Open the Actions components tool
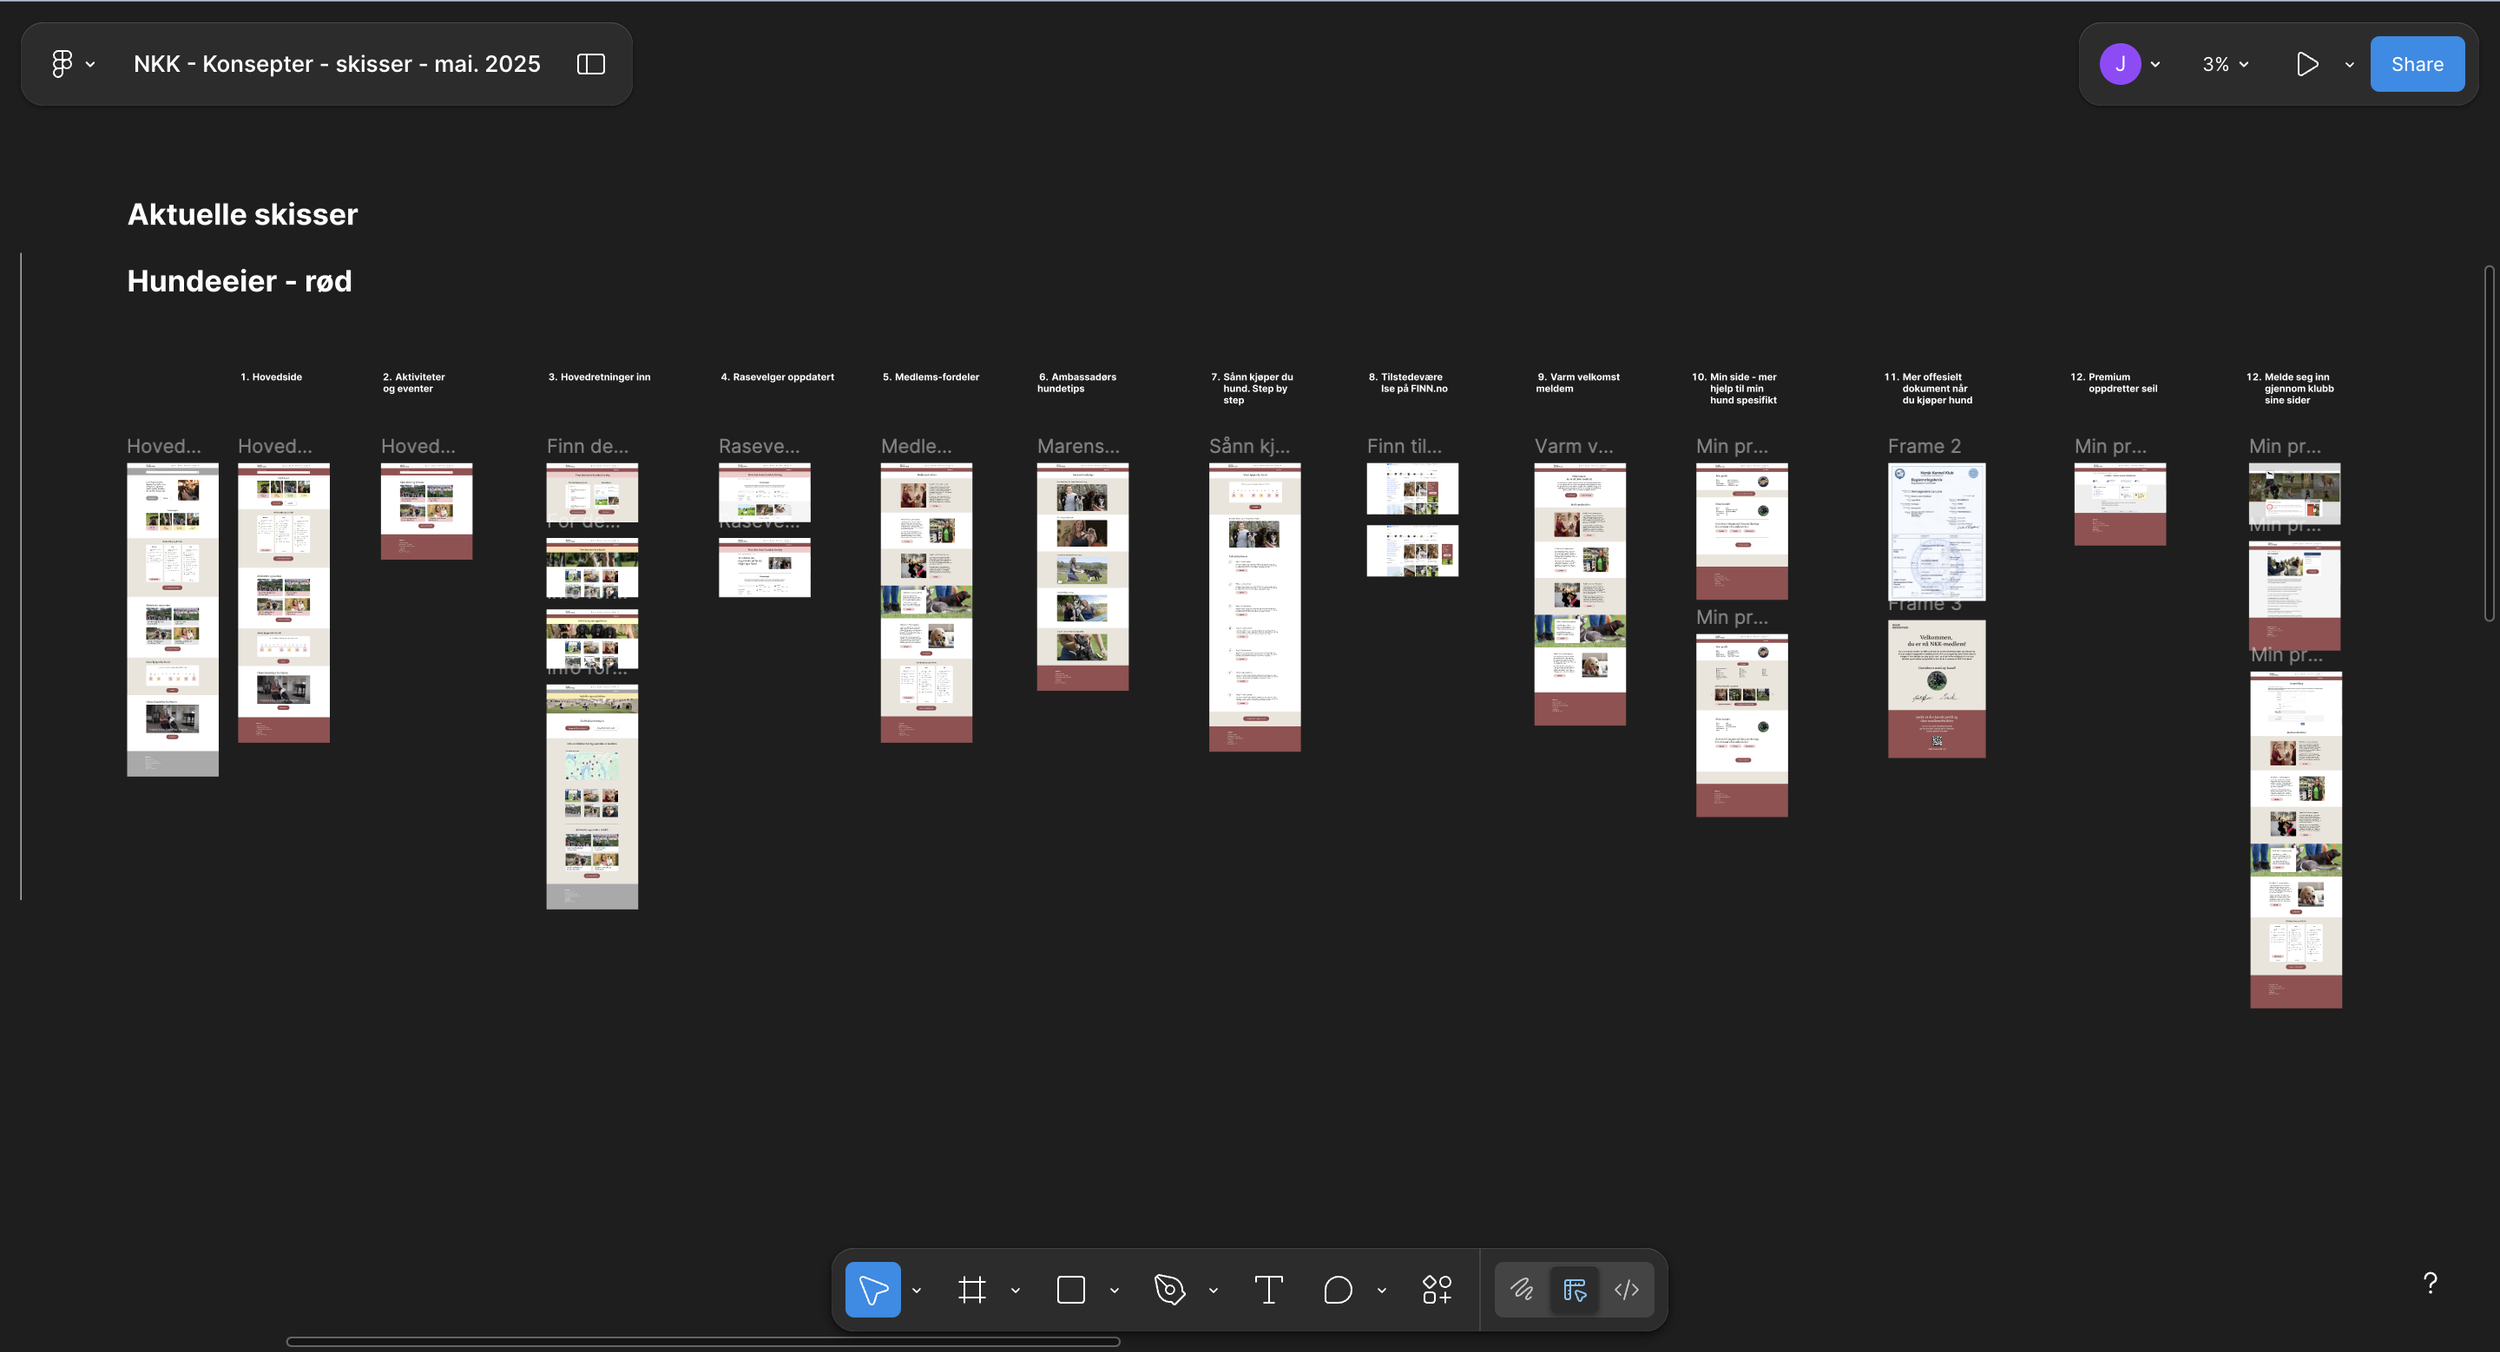This screenshot has width=2500, height=1352. point(1437,1290)
